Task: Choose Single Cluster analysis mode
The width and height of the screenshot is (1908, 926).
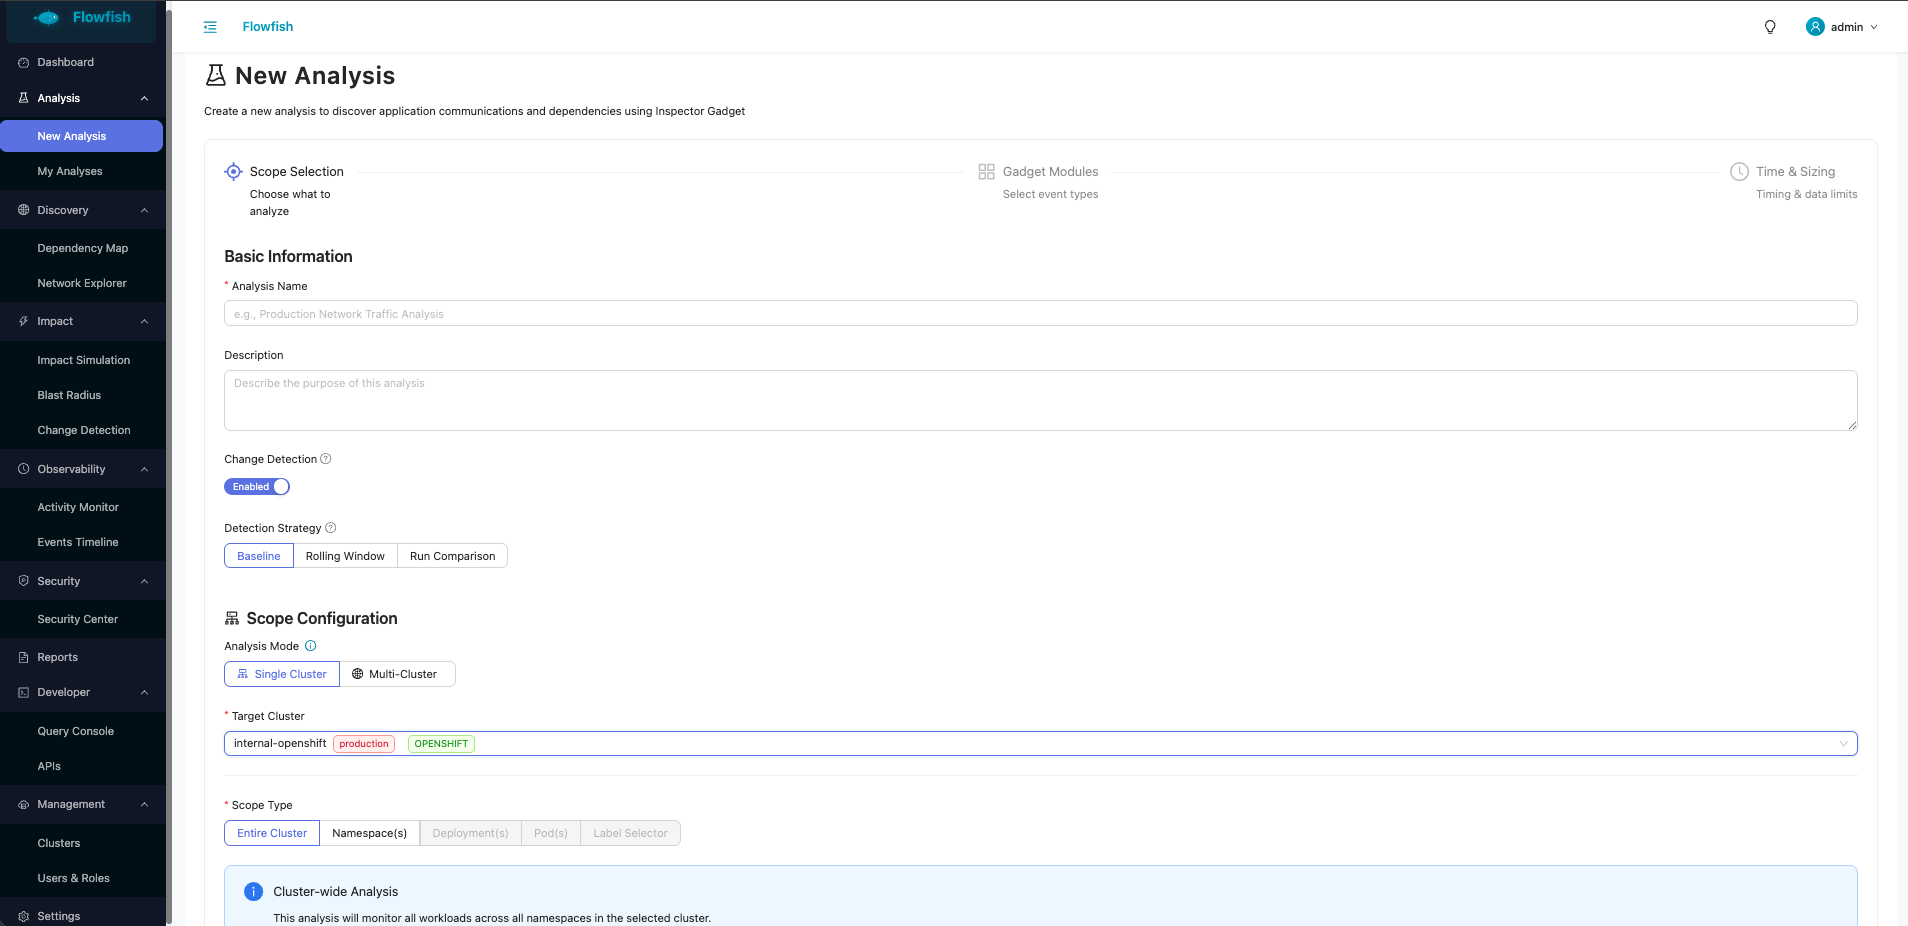Action: click(x=282, y=674)
